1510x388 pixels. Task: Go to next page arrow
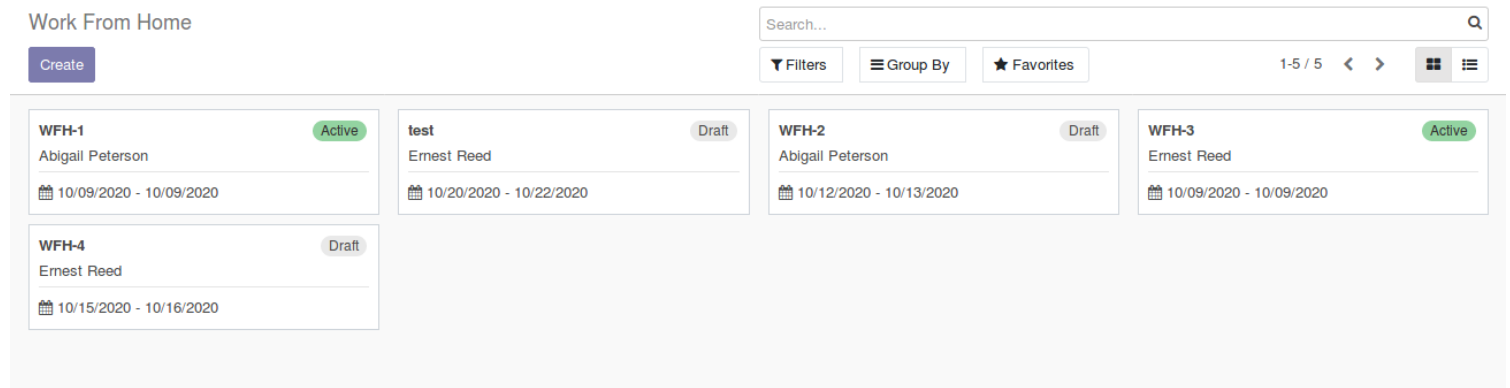pyautogui.click(x=1379, y=64)
